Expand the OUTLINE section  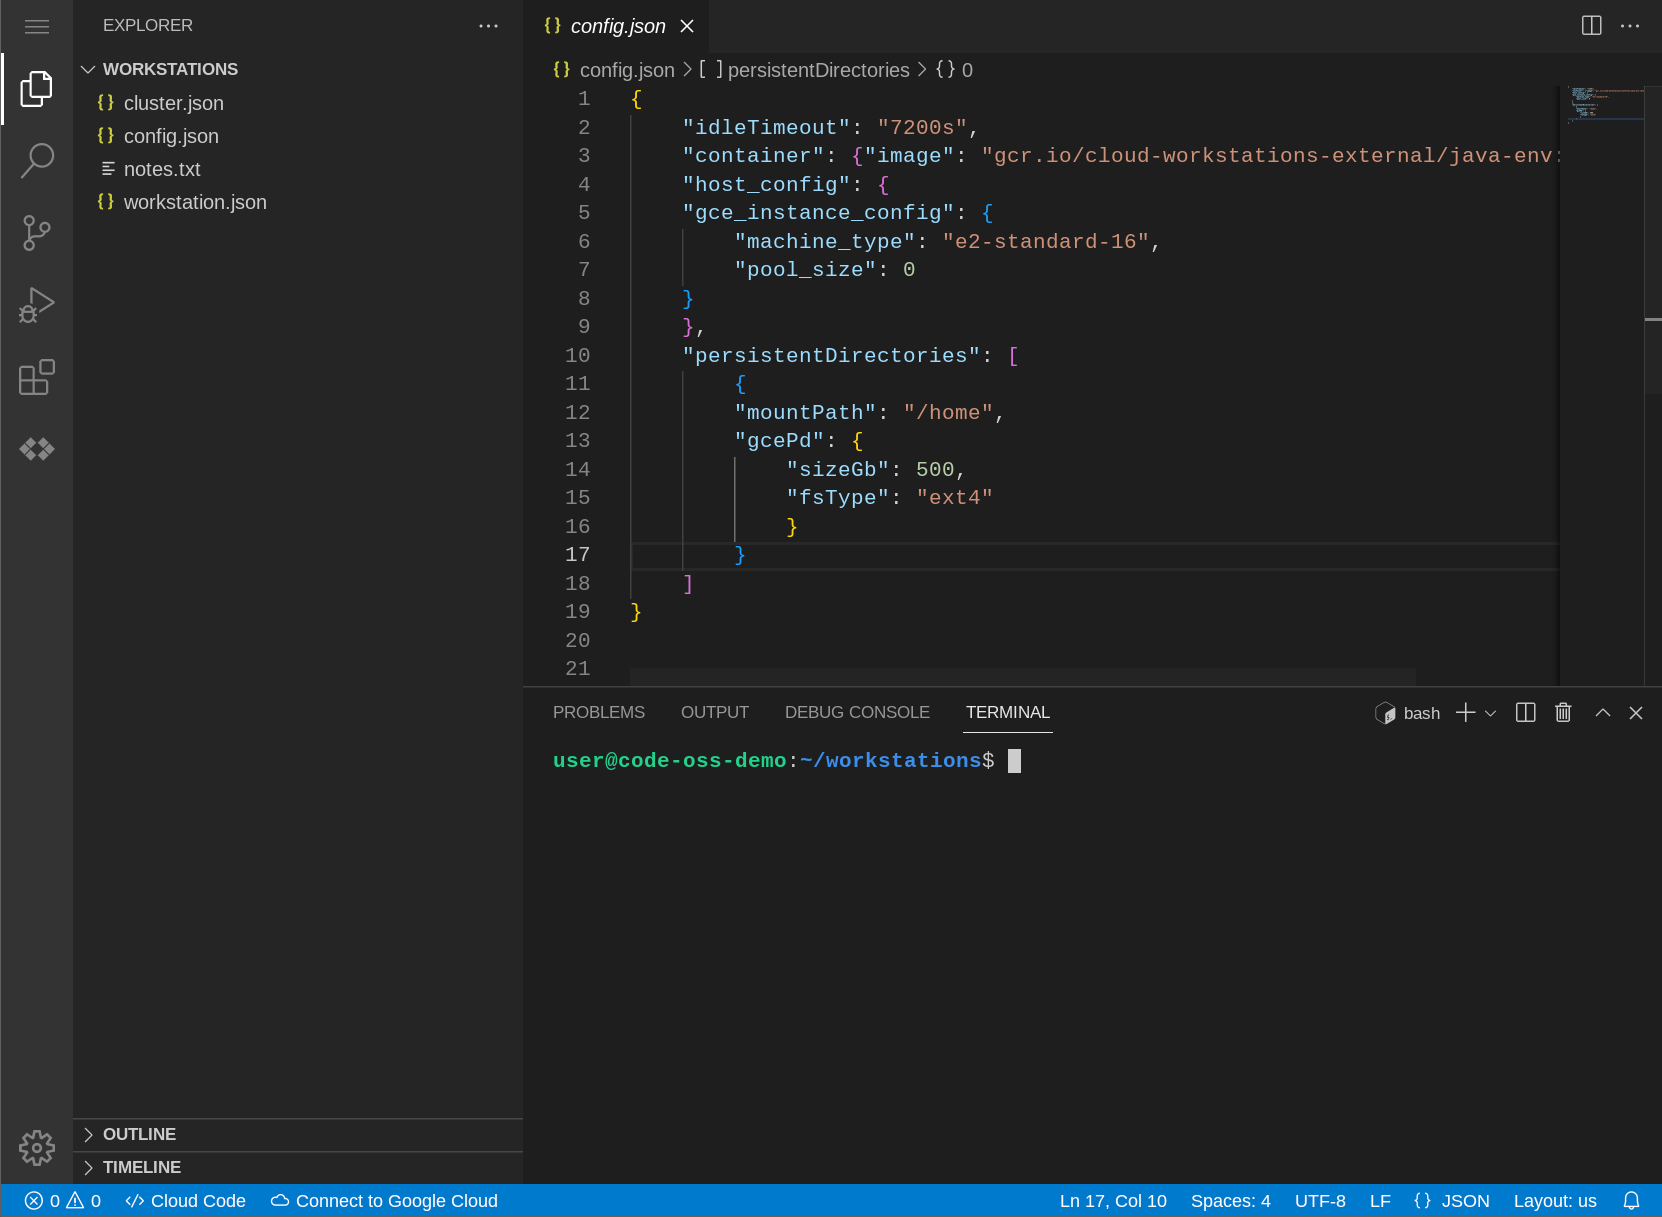(x=139, y=1134)
